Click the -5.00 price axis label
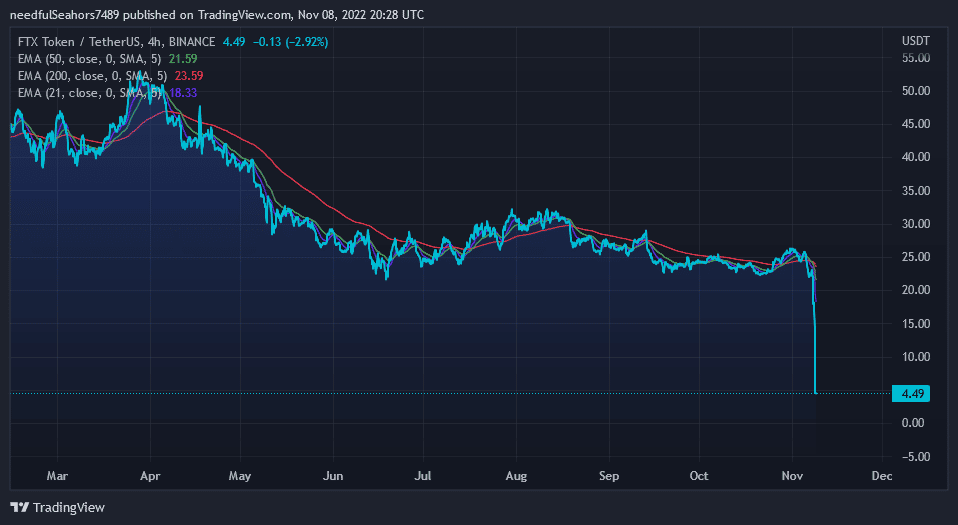The width and height of the screenshot is (958, 525). point(916,456)
